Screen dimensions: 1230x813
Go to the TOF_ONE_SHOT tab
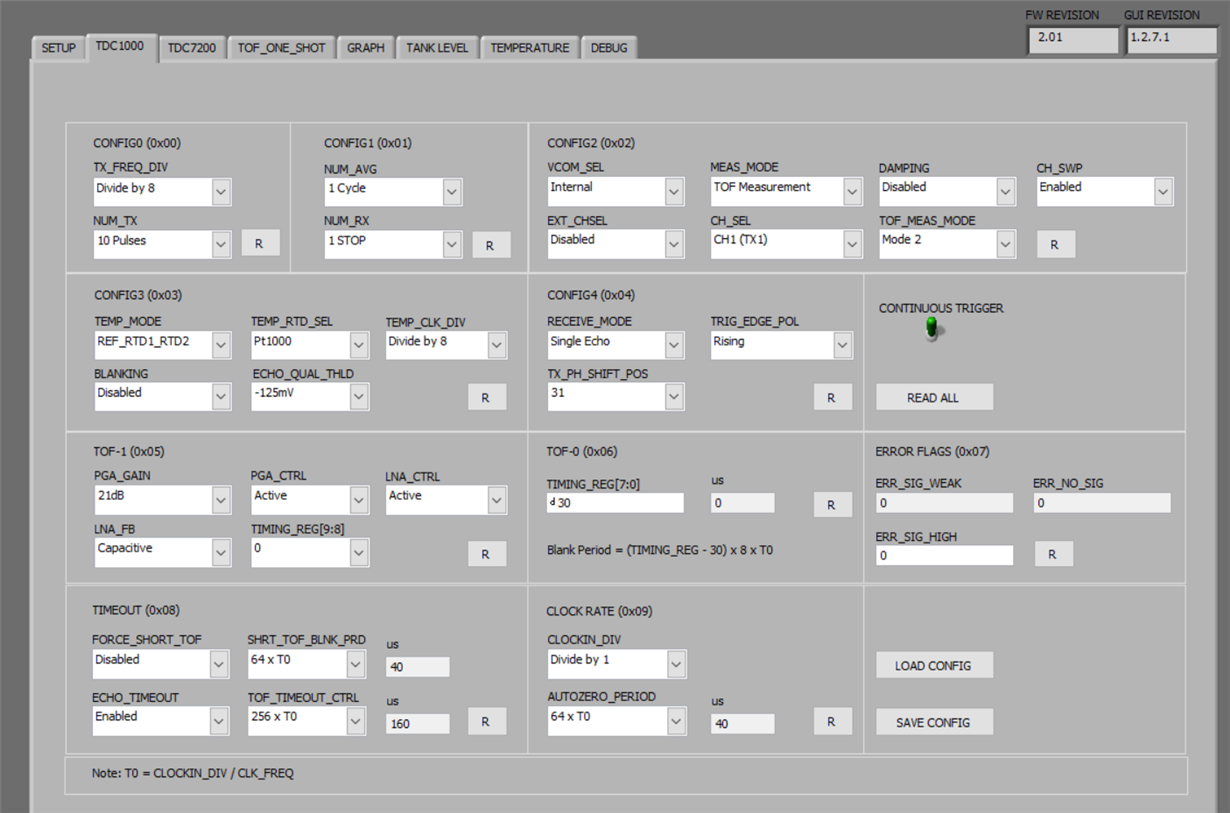(x=282, y=48)
